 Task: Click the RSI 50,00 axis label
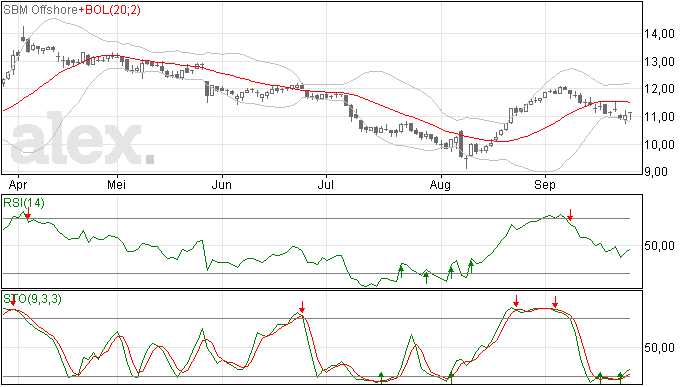[x=659, y=246]
